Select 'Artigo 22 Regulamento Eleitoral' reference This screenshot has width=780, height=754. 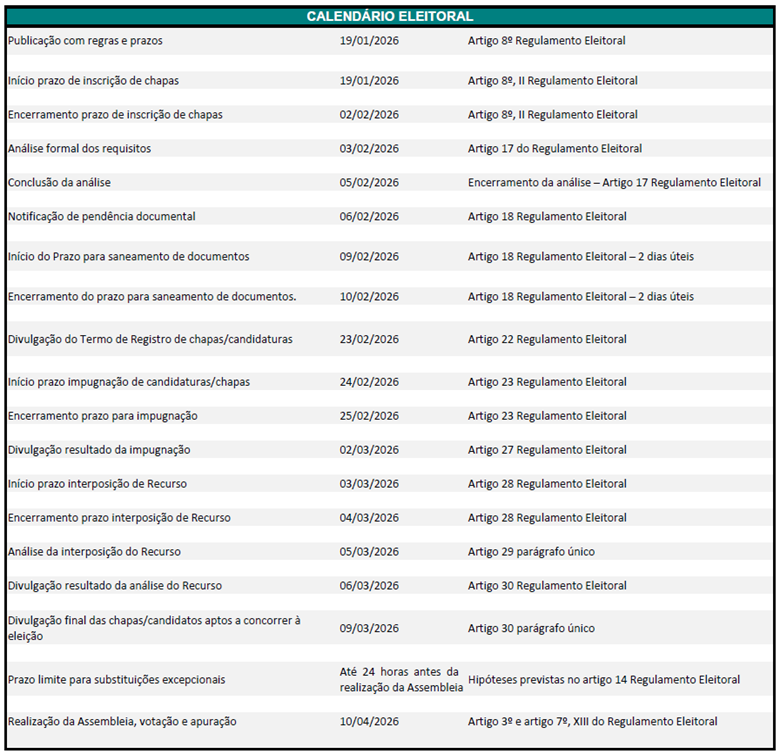coord(547,340)
